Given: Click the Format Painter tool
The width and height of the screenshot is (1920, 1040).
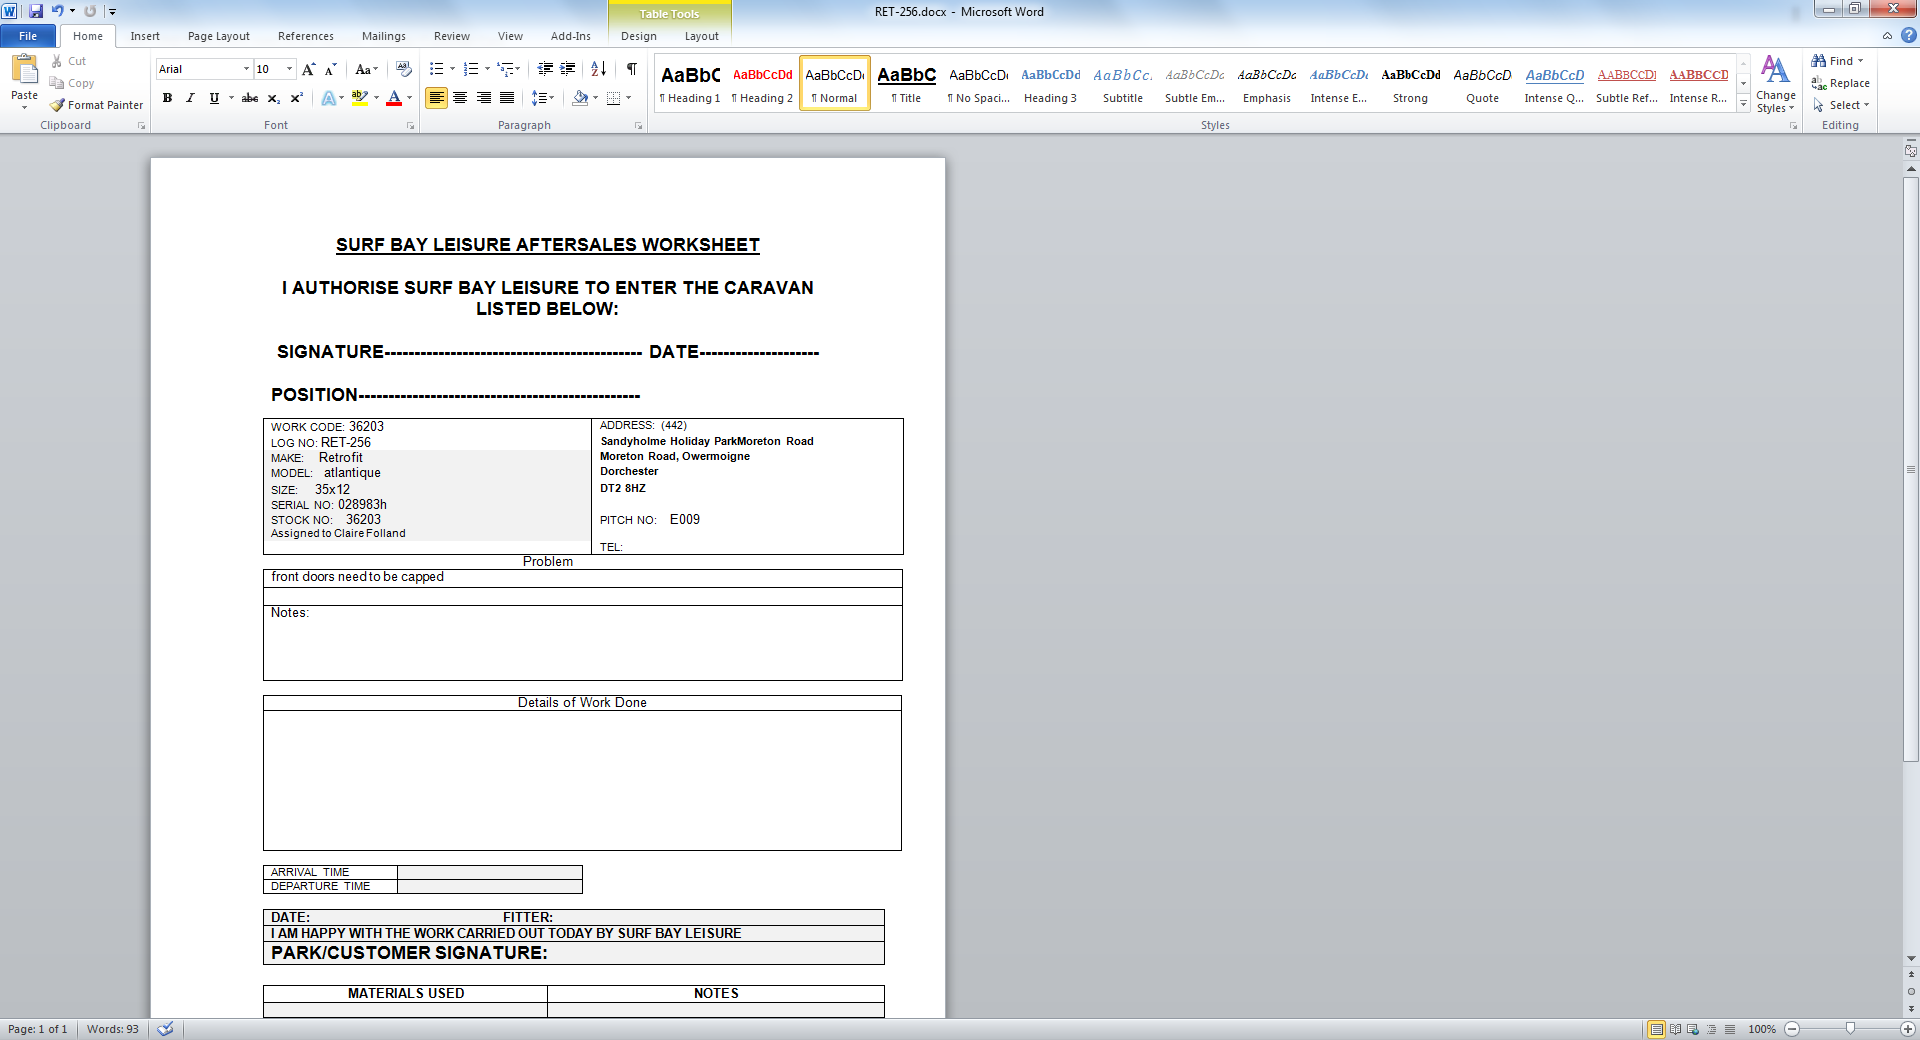Looking at the screenshot, I should (97, 105).
